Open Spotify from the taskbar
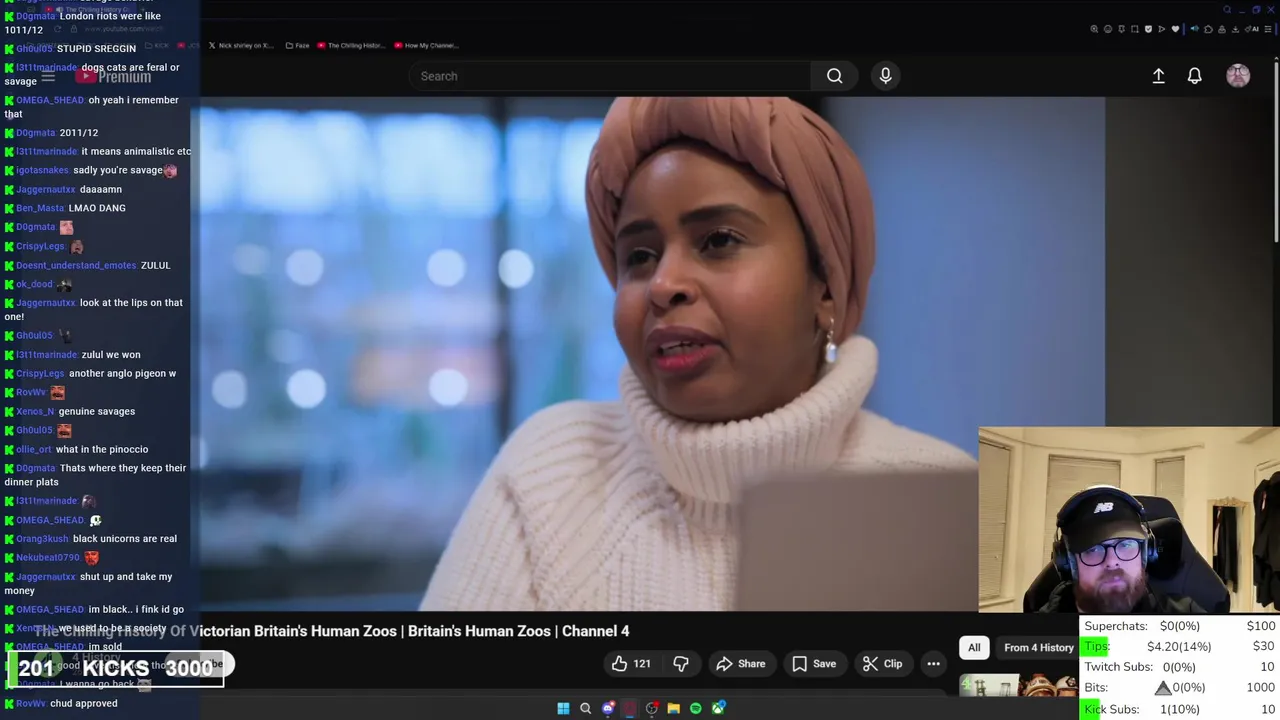1280x720 pixels. tap(696, 709)
